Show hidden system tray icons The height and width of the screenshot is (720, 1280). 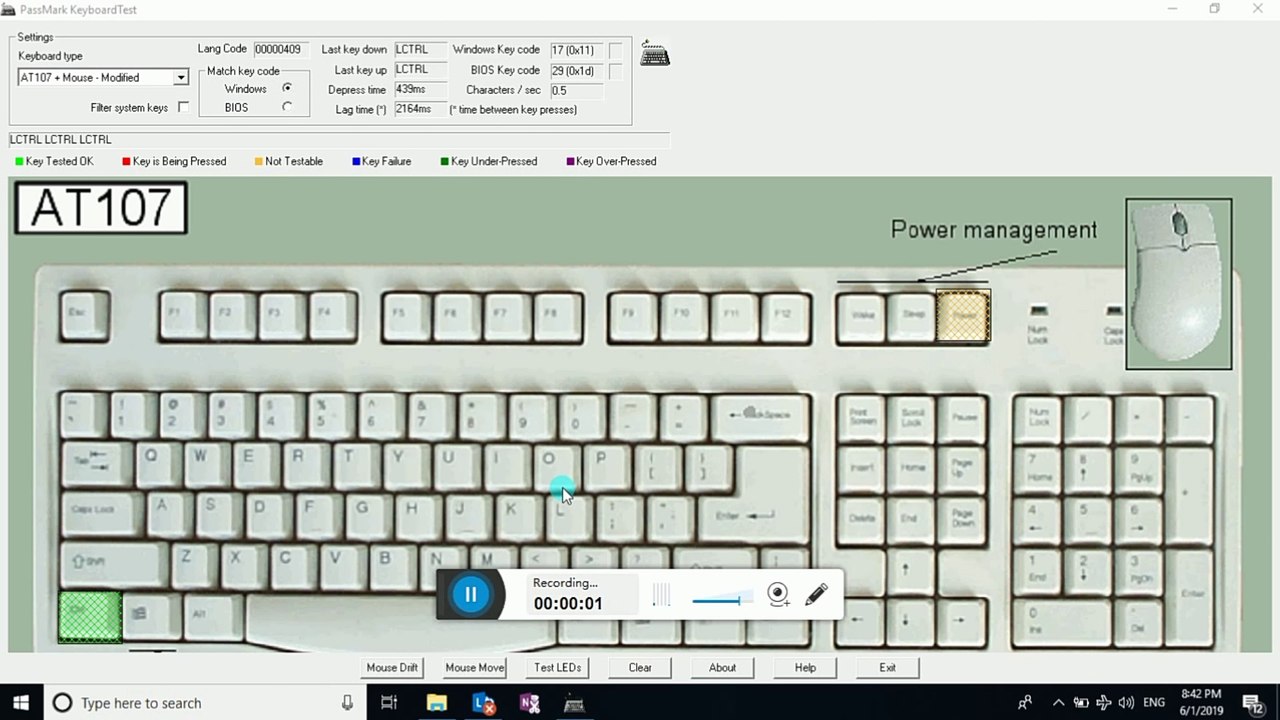click(x=1058, y=703)
